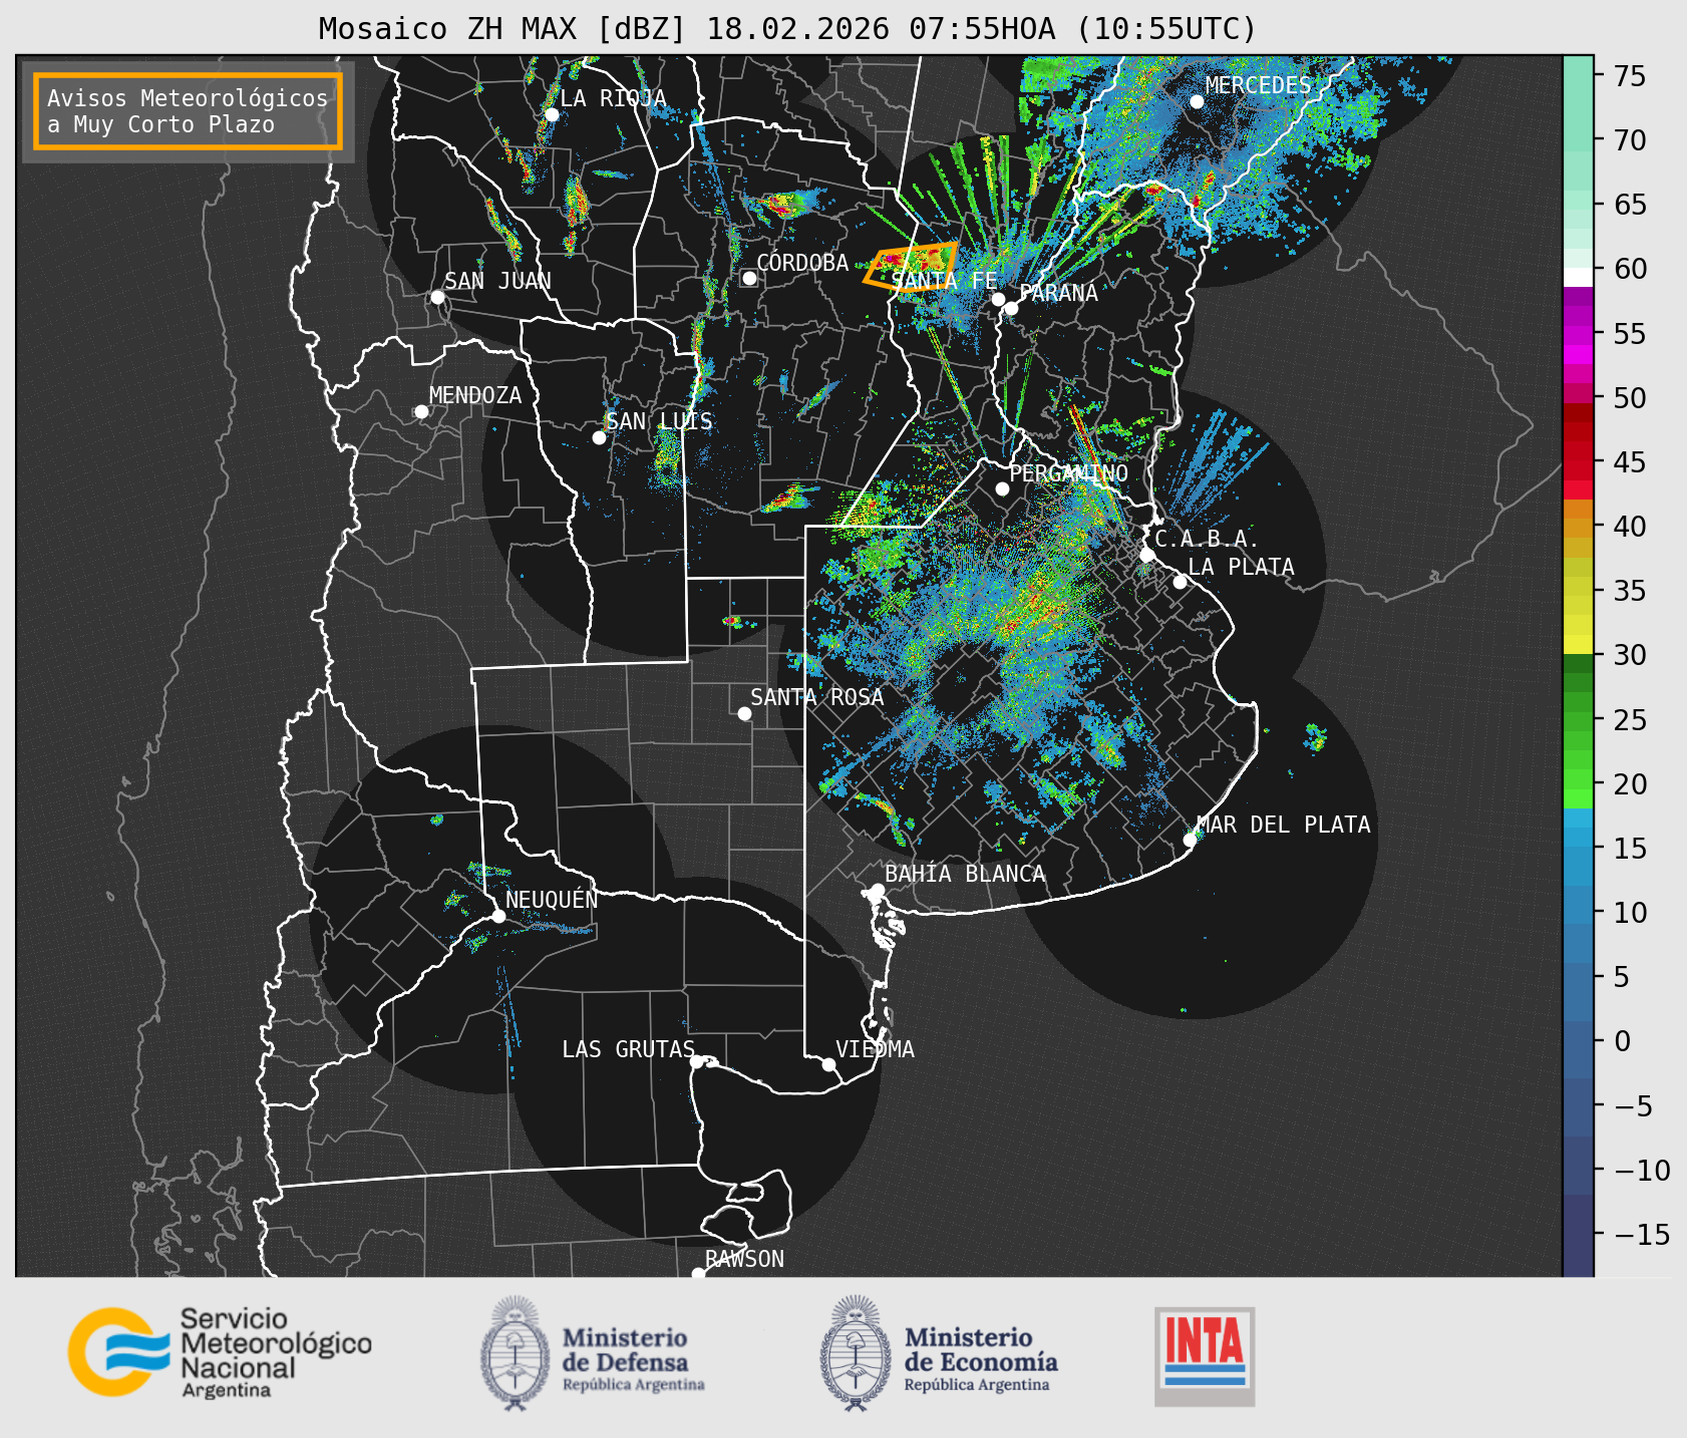Click the La Rioja city marker dot
The height and width of the screenshot is (1438, 1687).
(x=551, y=114)
